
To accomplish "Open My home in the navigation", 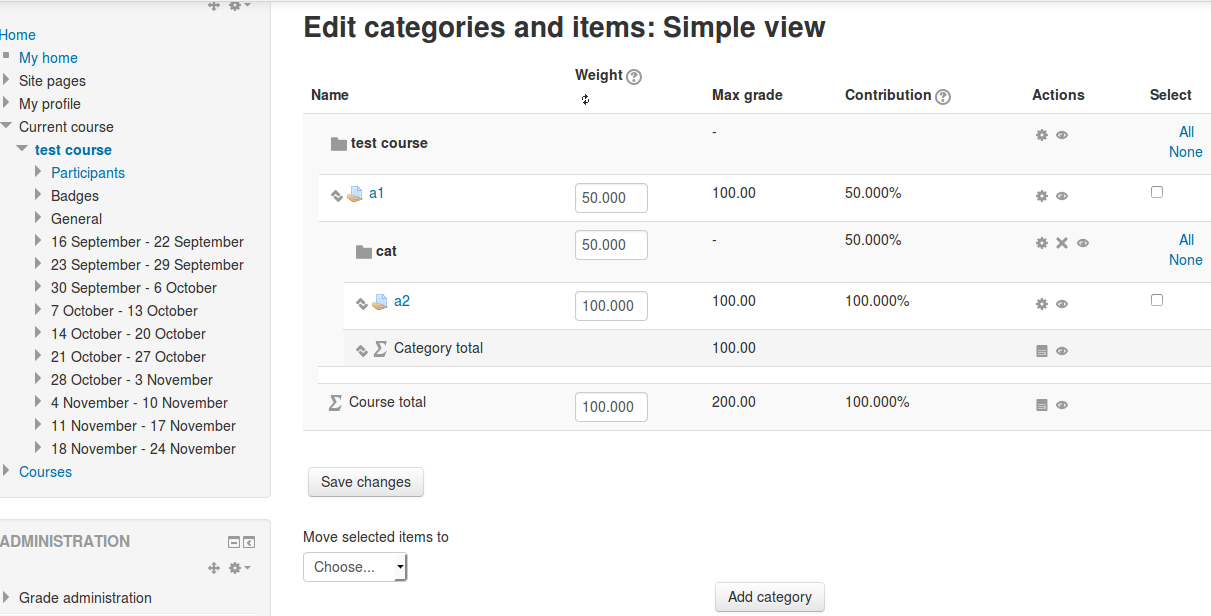I will click(x=48, y=58).
